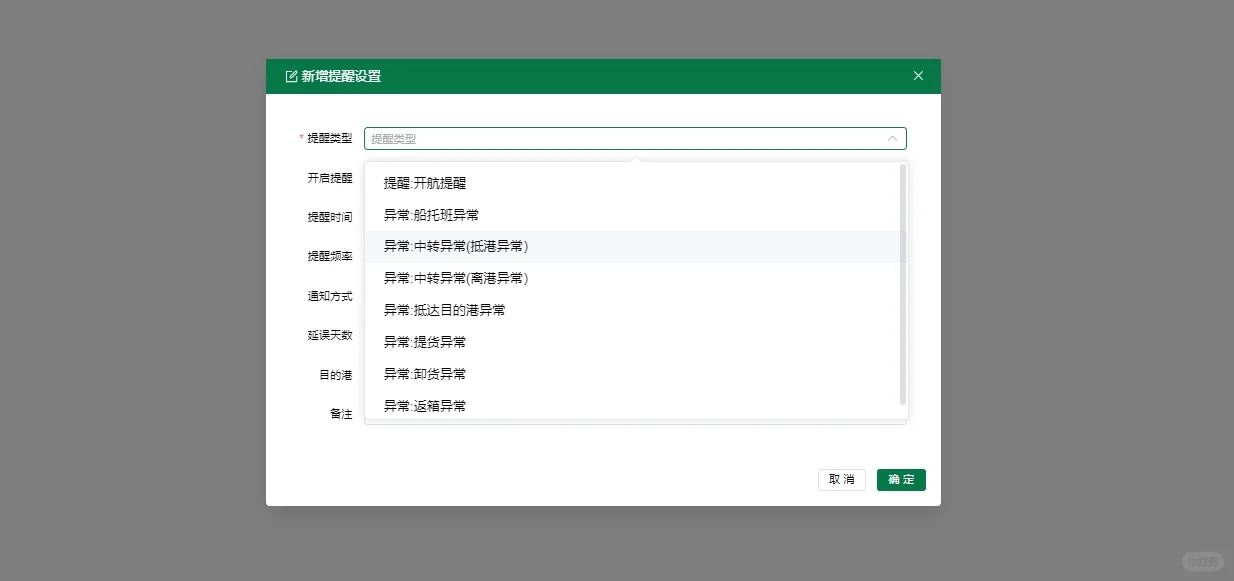Viewport: 1234px width, 581px height.
Task: Click the 小红书 watermark badge at bottom right
Action: coord(1203,562)
